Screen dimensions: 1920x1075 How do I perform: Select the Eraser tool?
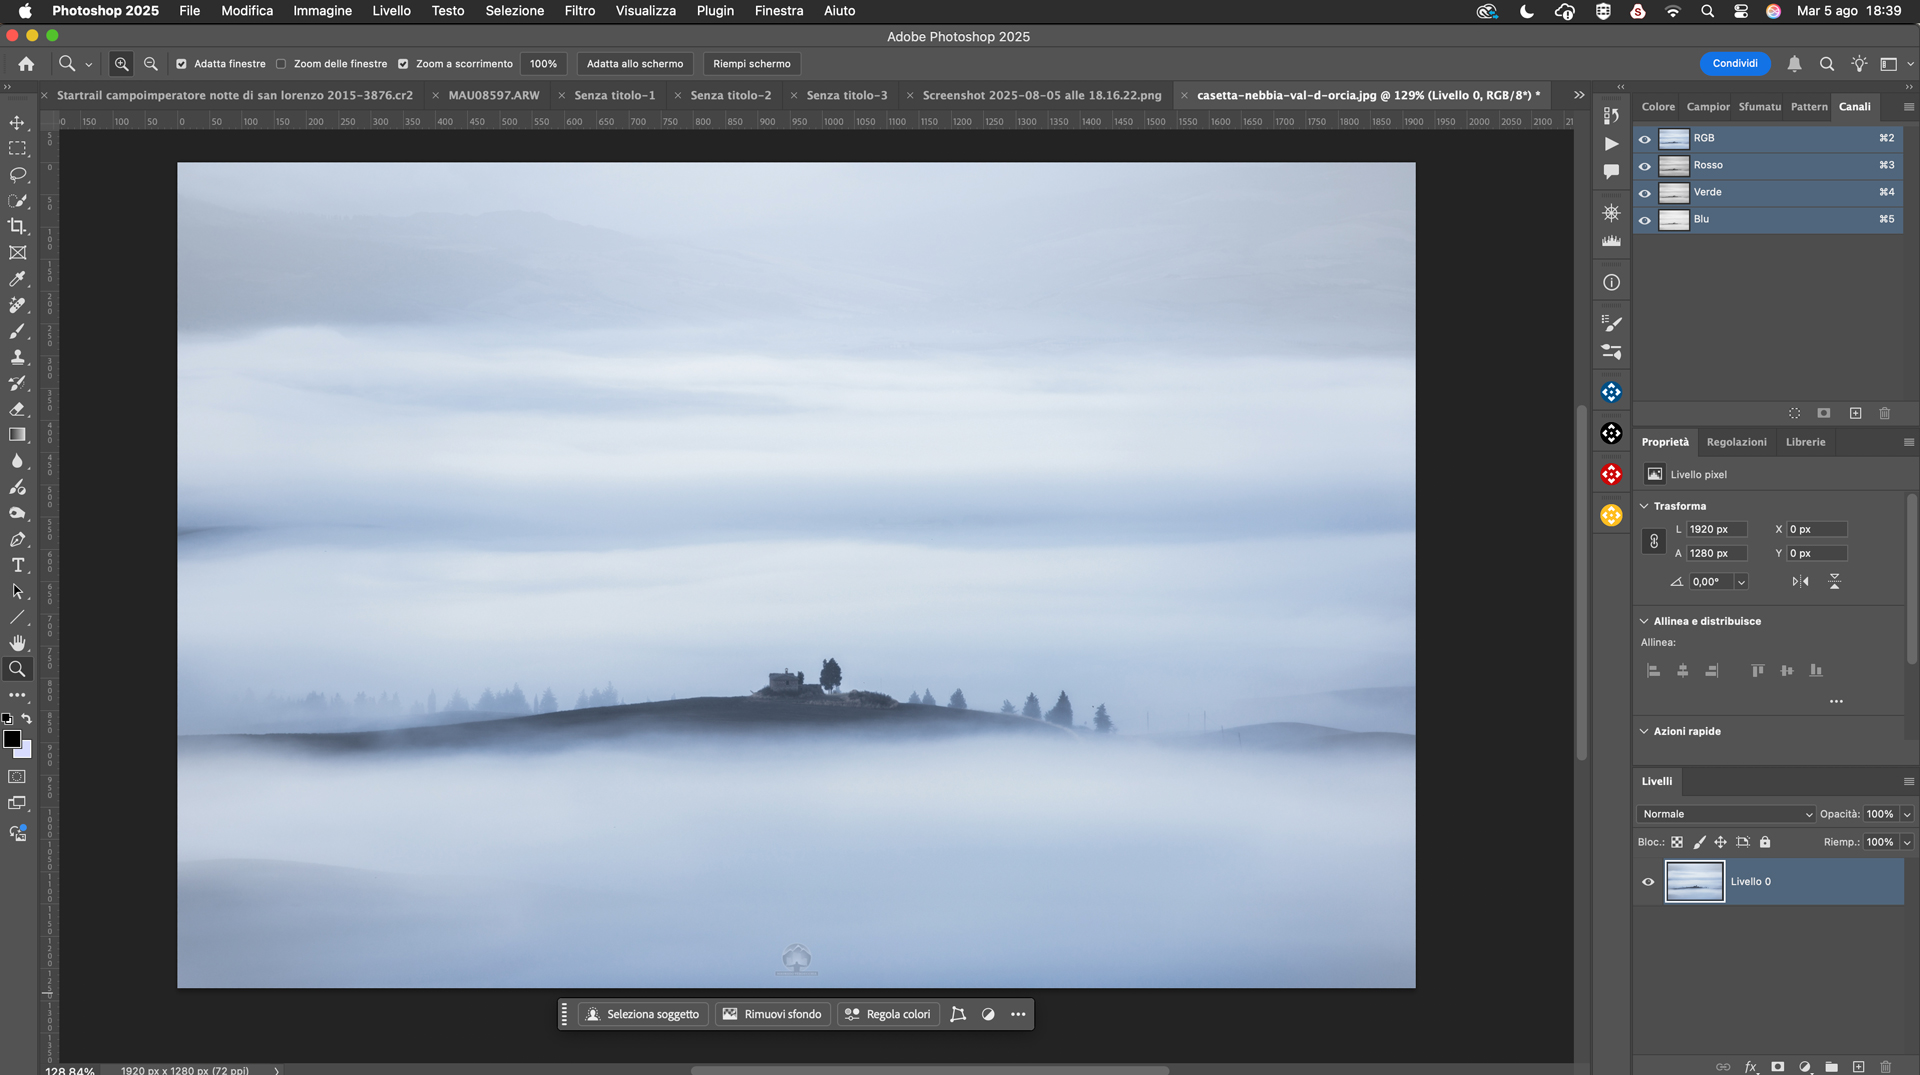(18, 409)
